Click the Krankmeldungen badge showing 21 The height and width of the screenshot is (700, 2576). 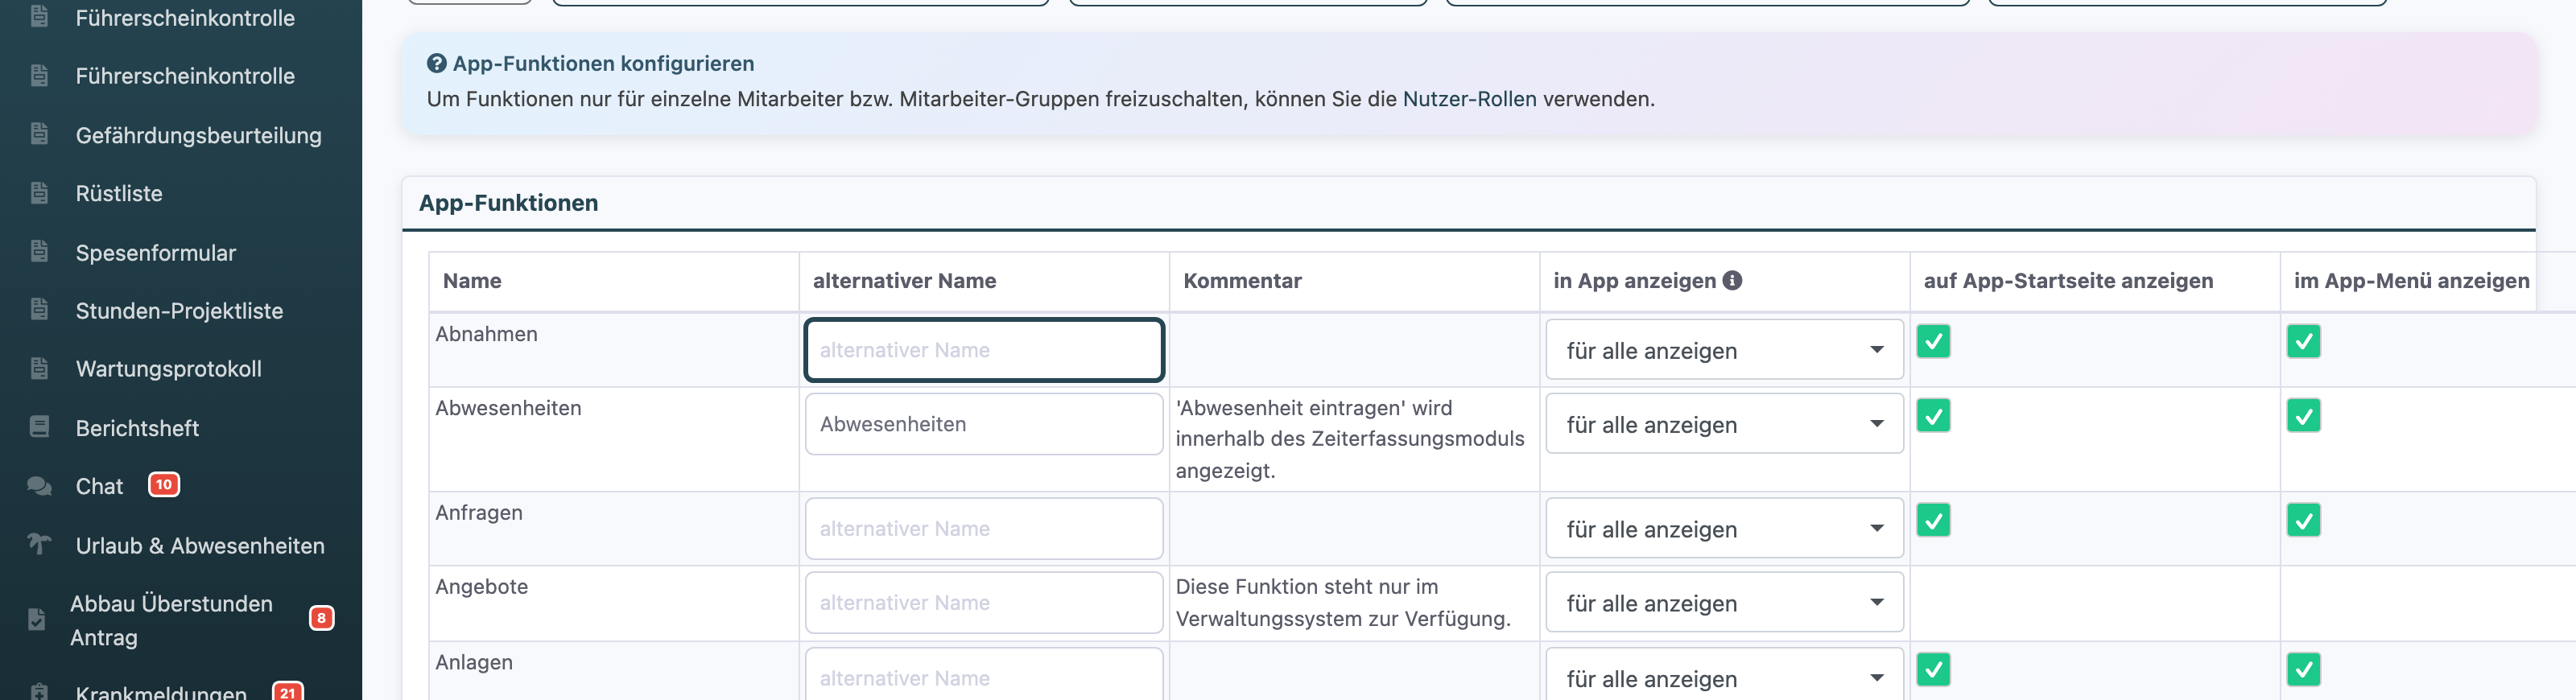coord(288,691)
